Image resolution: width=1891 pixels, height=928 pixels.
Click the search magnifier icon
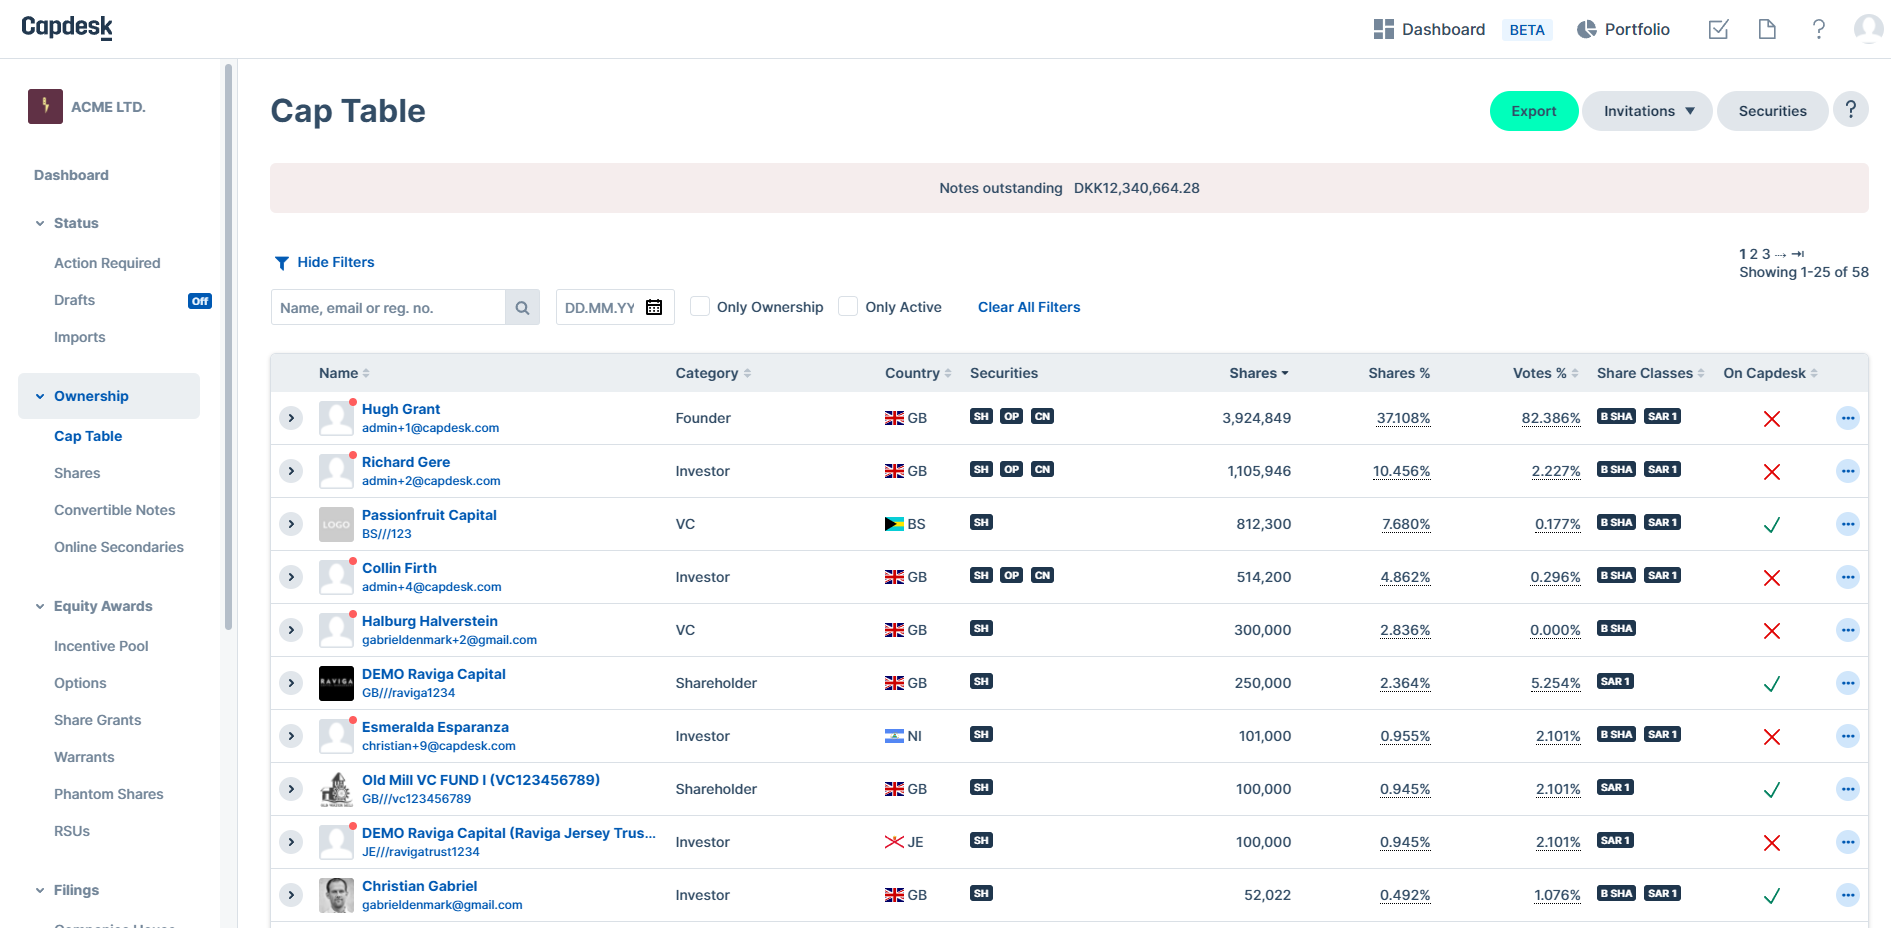522,308
